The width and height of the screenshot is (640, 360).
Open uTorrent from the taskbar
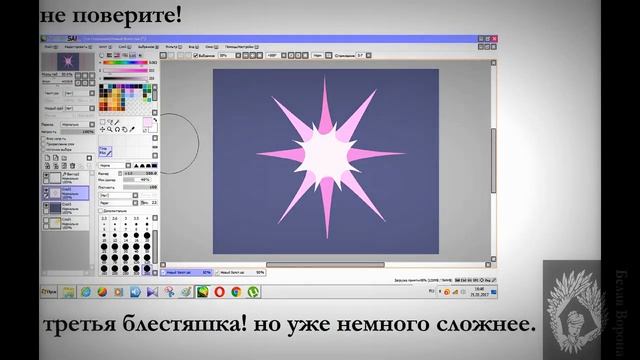[253, 292]
